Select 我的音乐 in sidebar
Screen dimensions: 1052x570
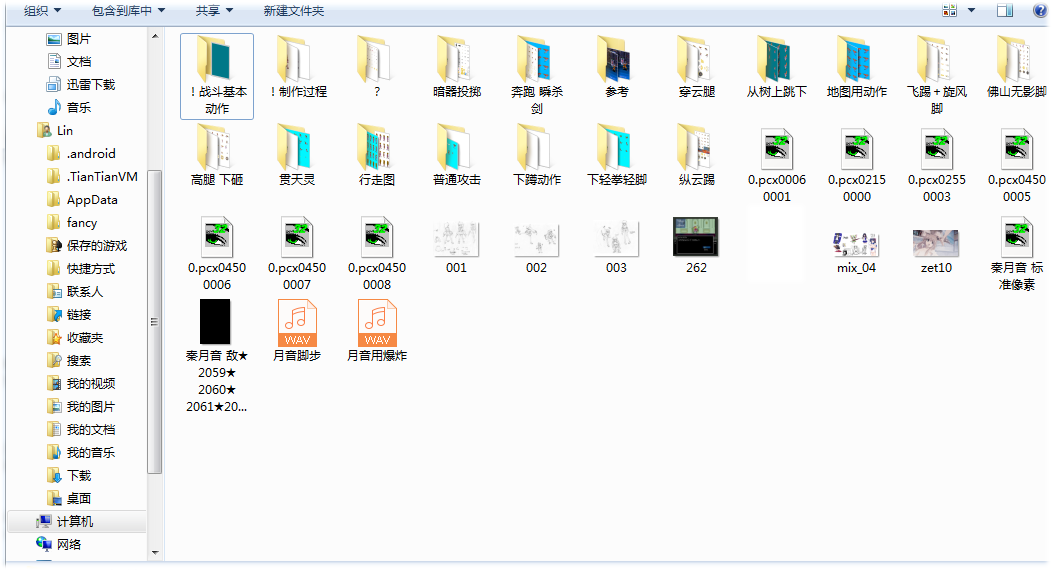click(81, 453)
